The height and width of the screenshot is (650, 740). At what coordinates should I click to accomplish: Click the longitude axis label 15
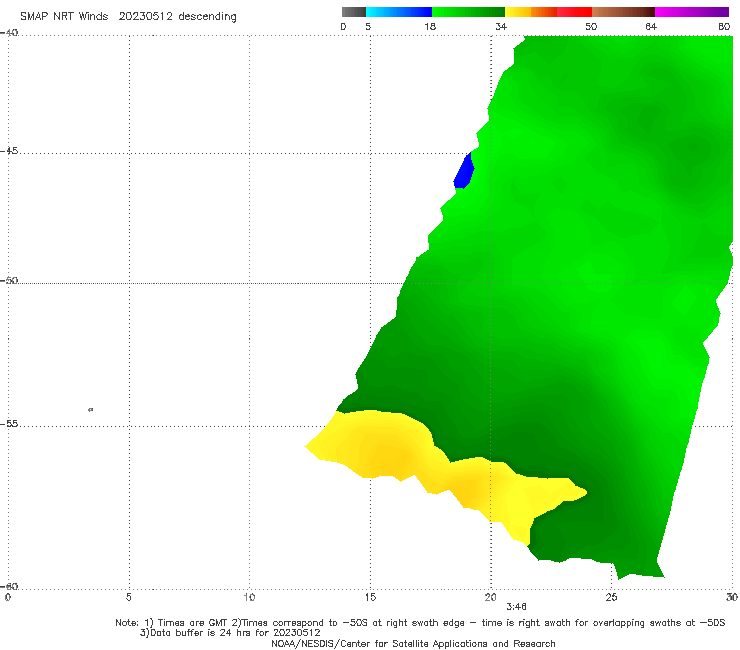pyautogui.click(x=370, y=597)
